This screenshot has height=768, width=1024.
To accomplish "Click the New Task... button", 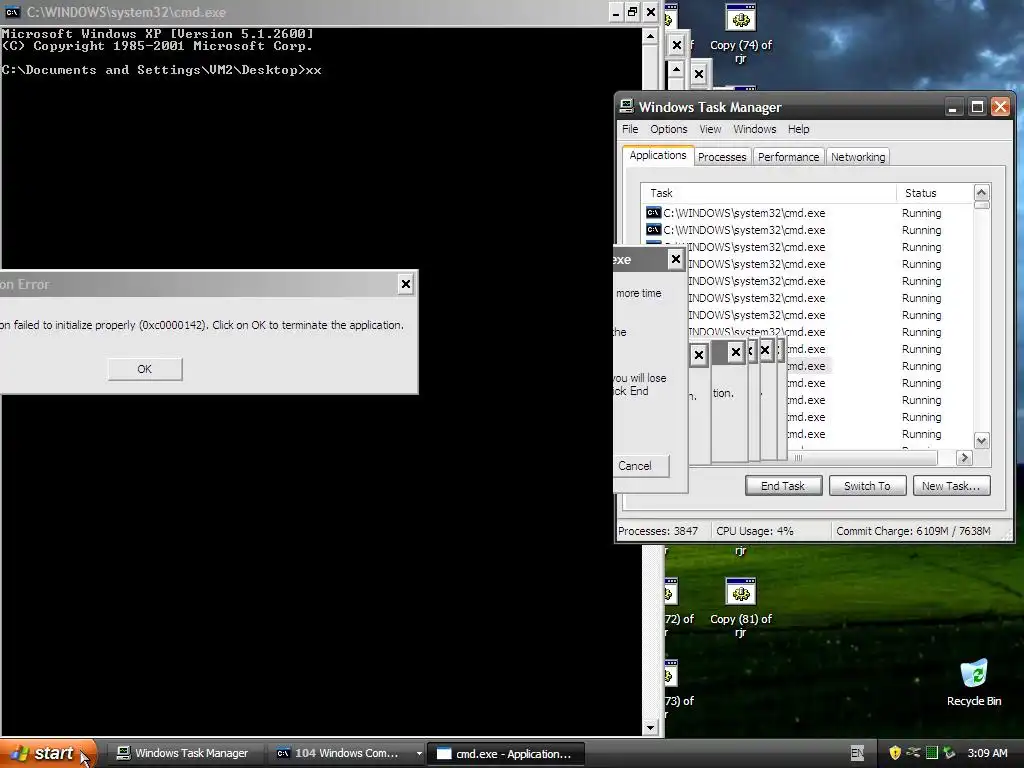I will point(951,486).
